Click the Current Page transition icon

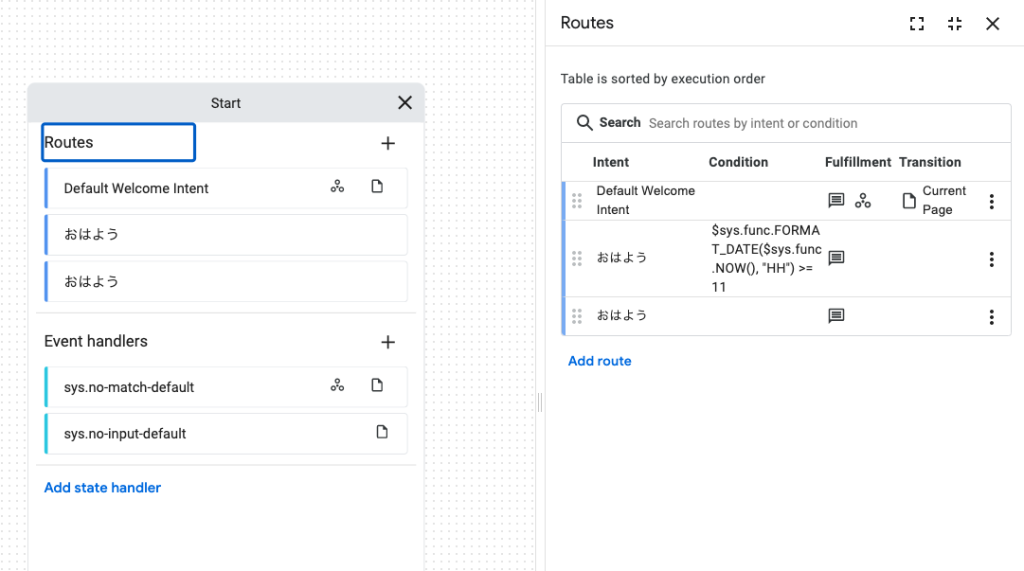[909, 201]
